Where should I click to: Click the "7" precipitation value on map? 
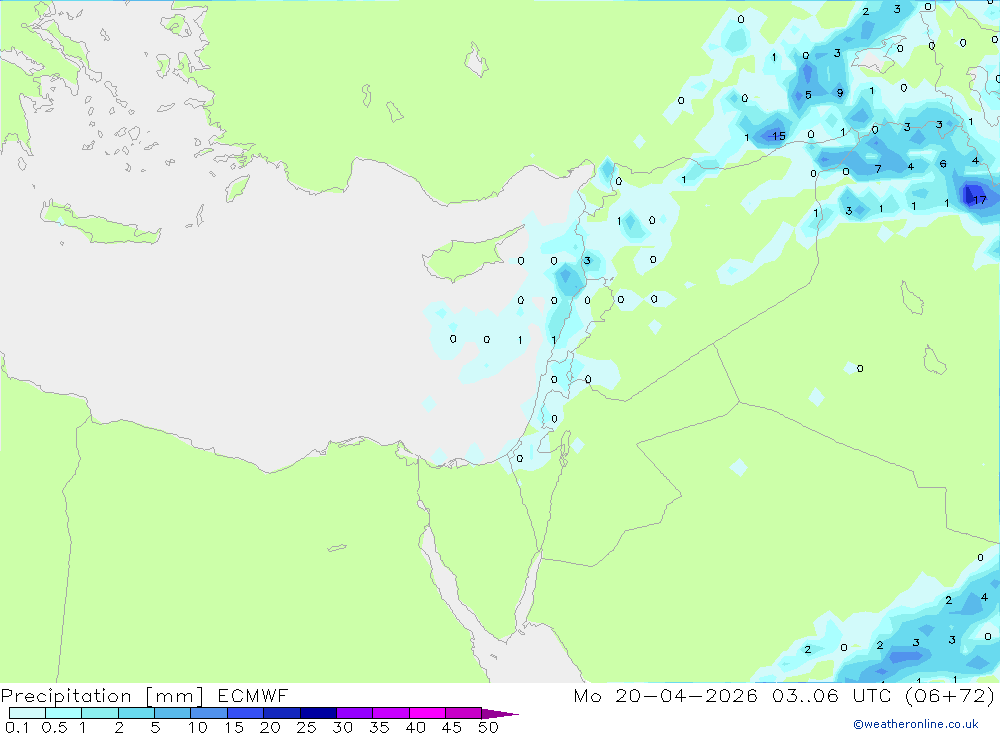[878, 169]
